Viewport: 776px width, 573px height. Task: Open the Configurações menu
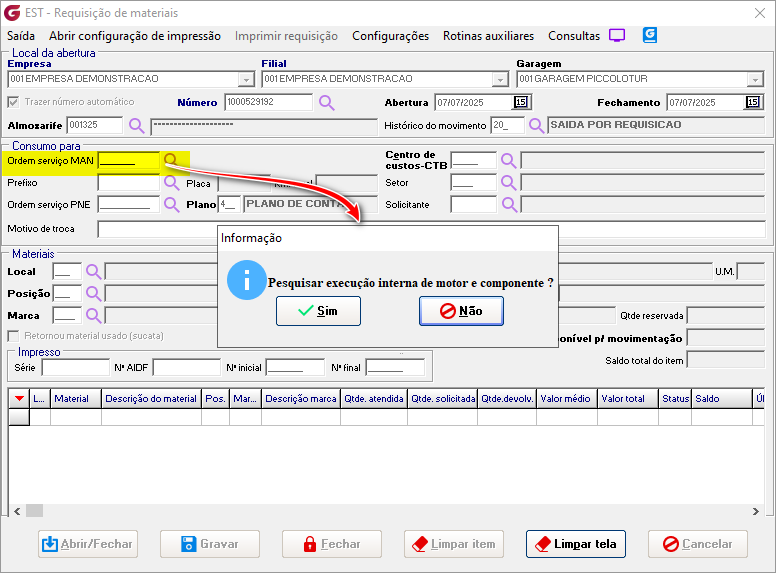coord(390,36)
